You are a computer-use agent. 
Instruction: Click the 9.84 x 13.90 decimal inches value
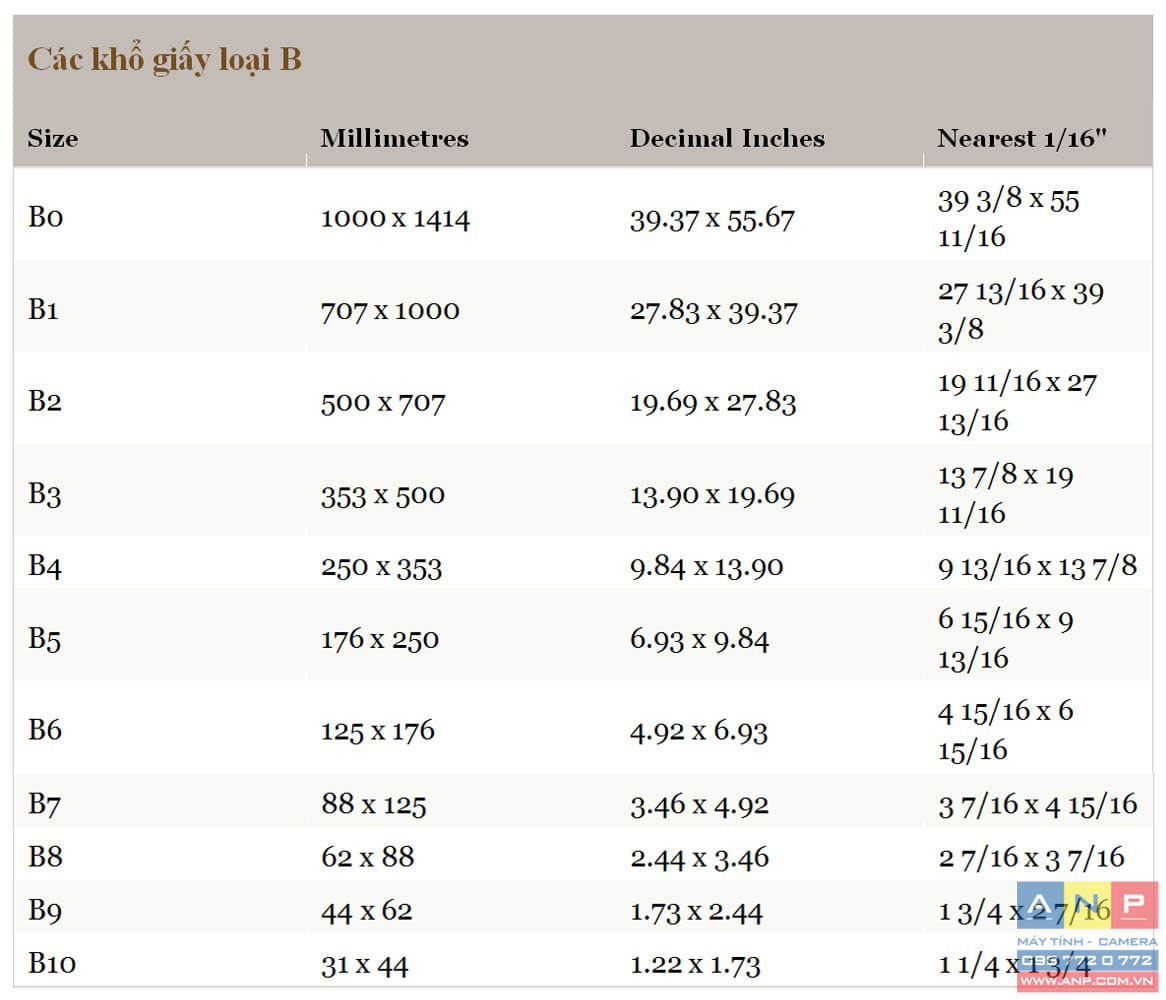click(x=706, y=567)
